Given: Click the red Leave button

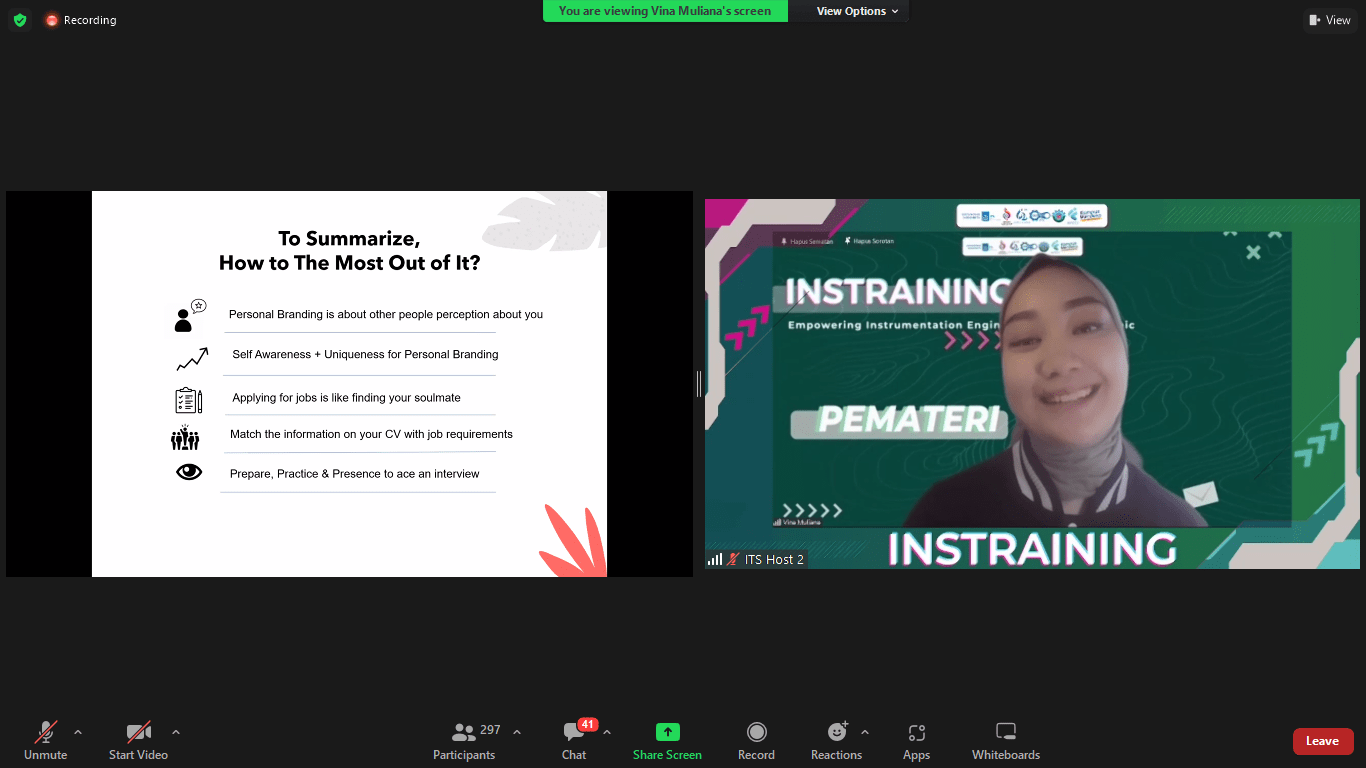Looking at the screenshot, I should (1322, 741).
